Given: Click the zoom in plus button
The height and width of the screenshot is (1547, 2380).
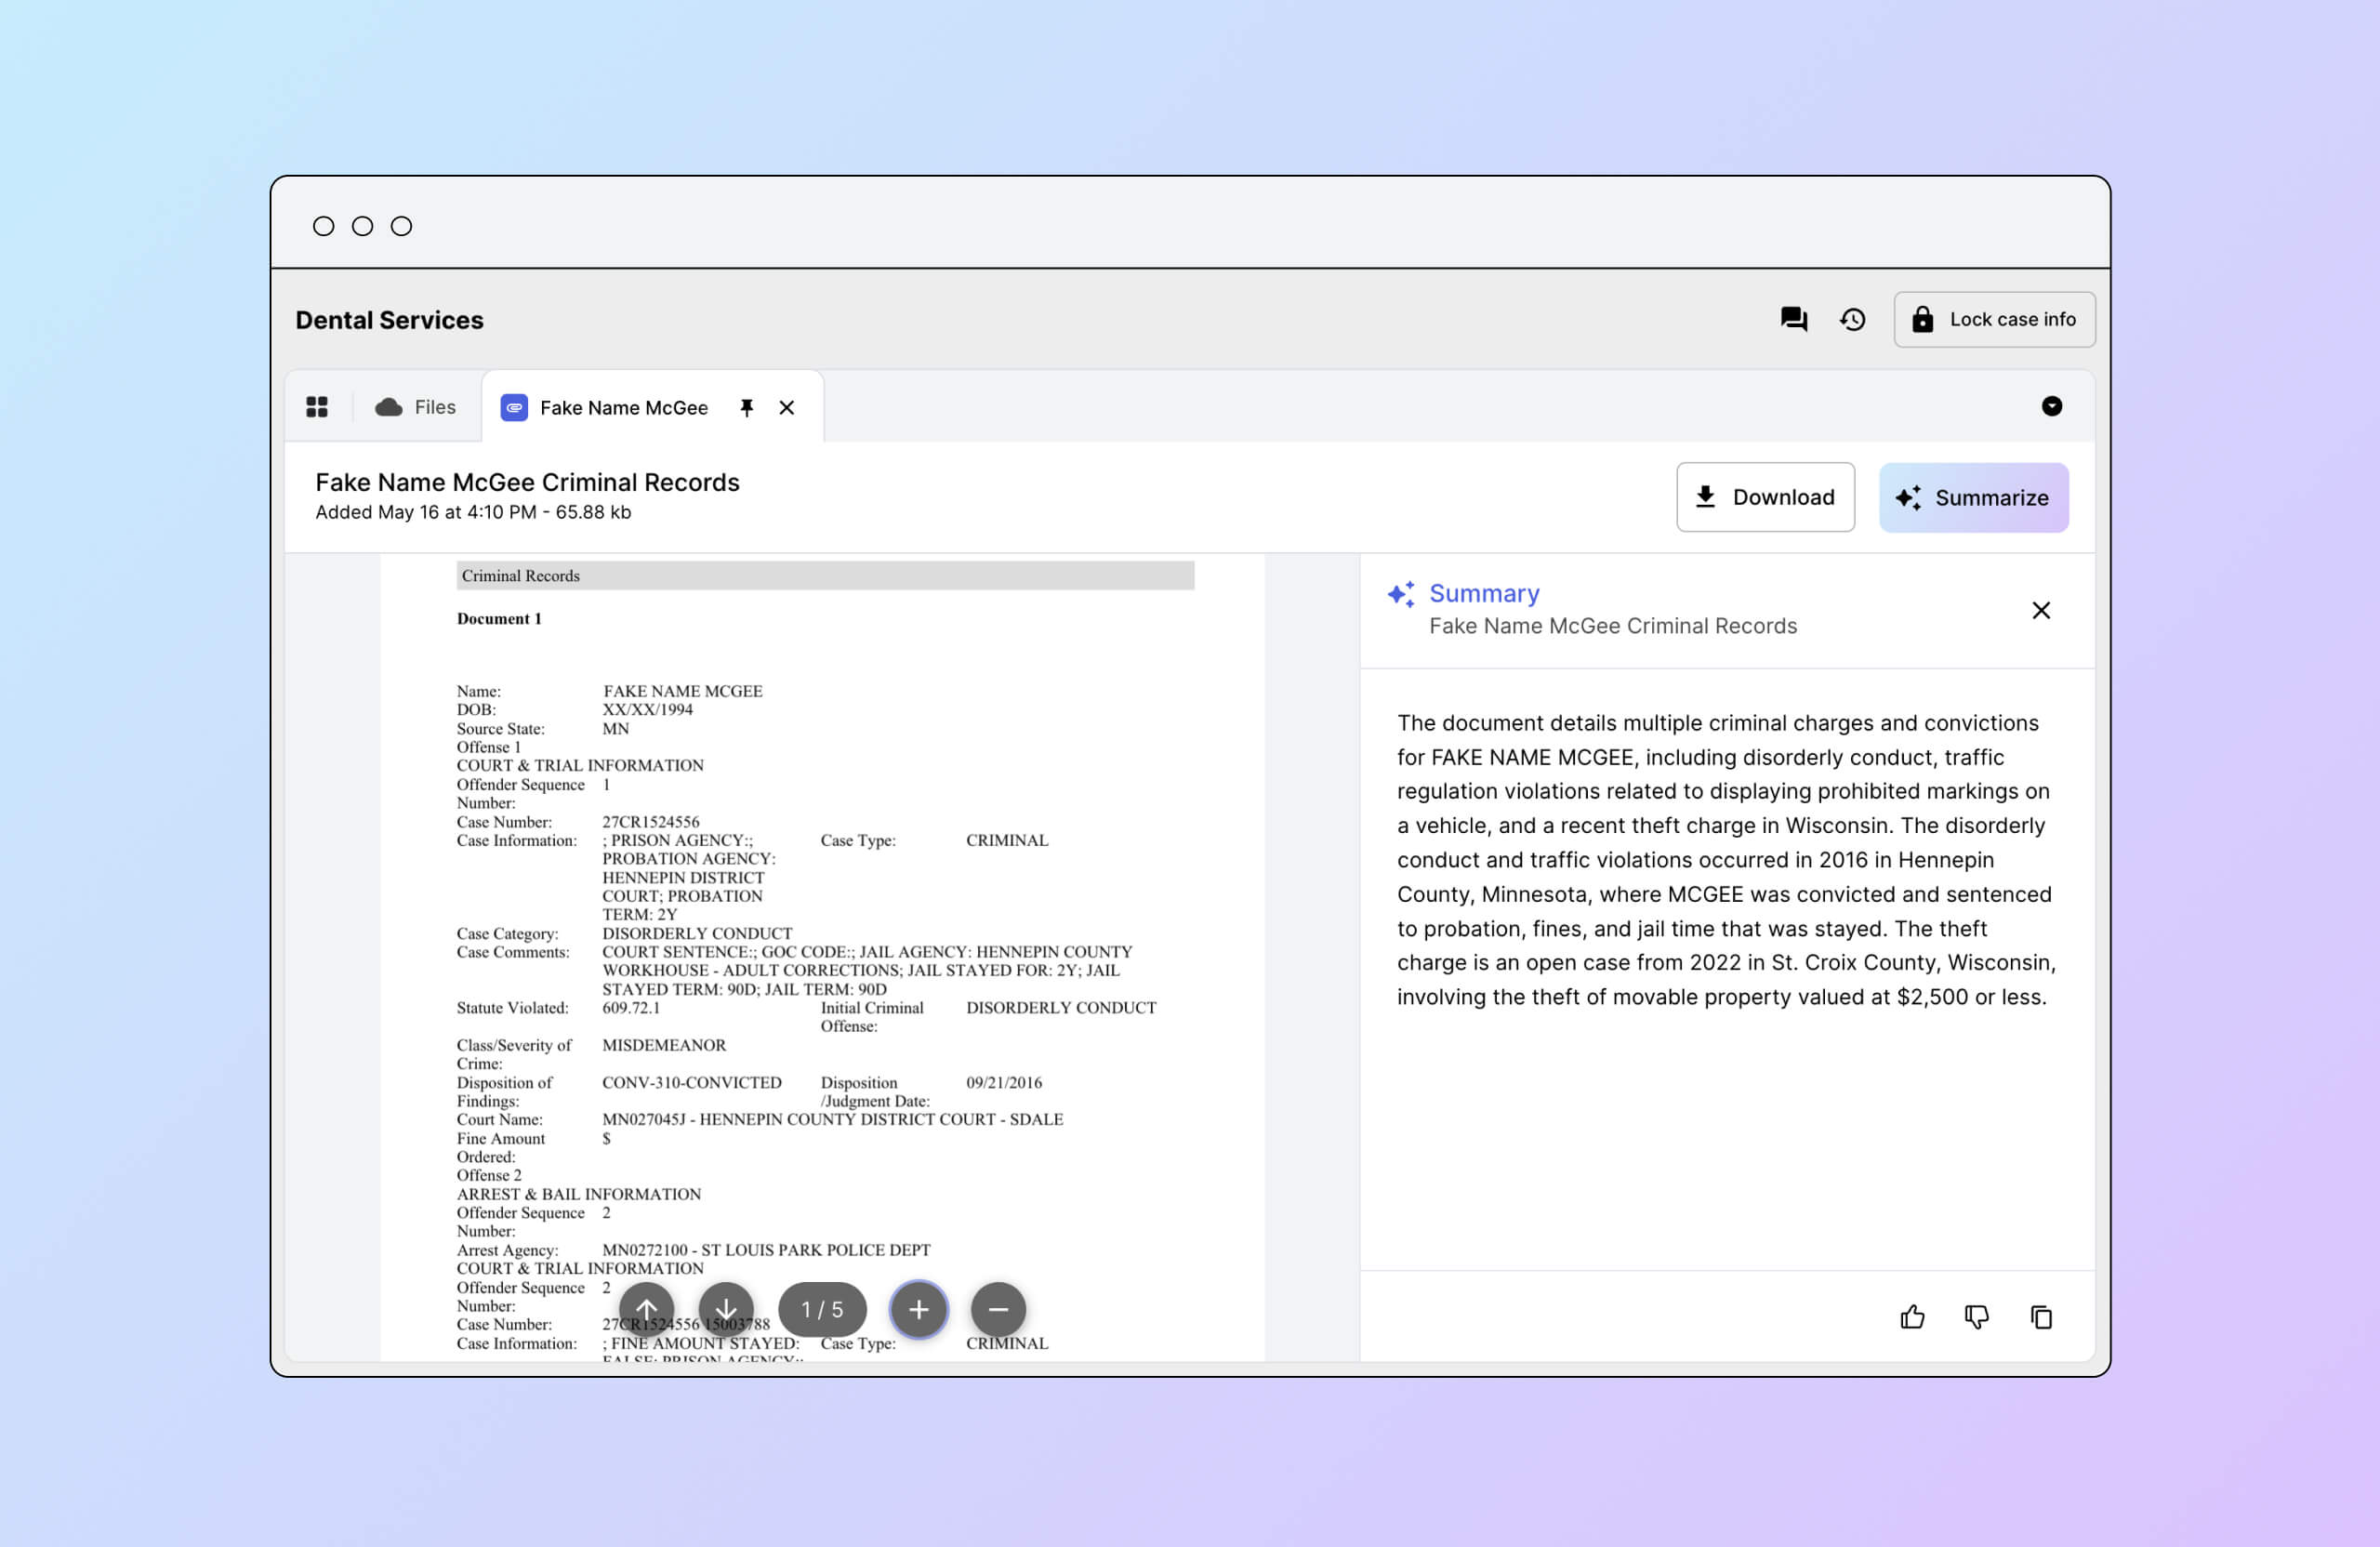Looking at the screenshot, I should click(x=918, y=1309).
